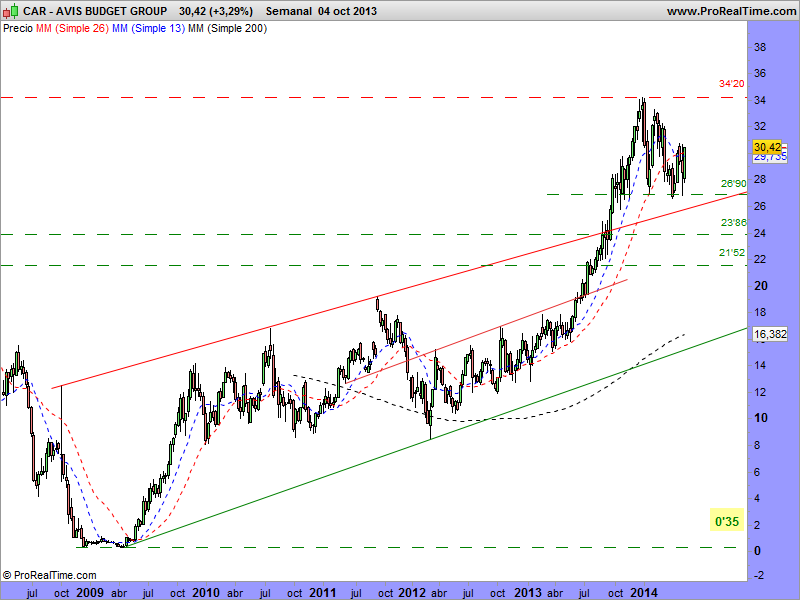The image size is (800, 600).
Task: Click the 38 value on price axis
Action: point(760,47)
